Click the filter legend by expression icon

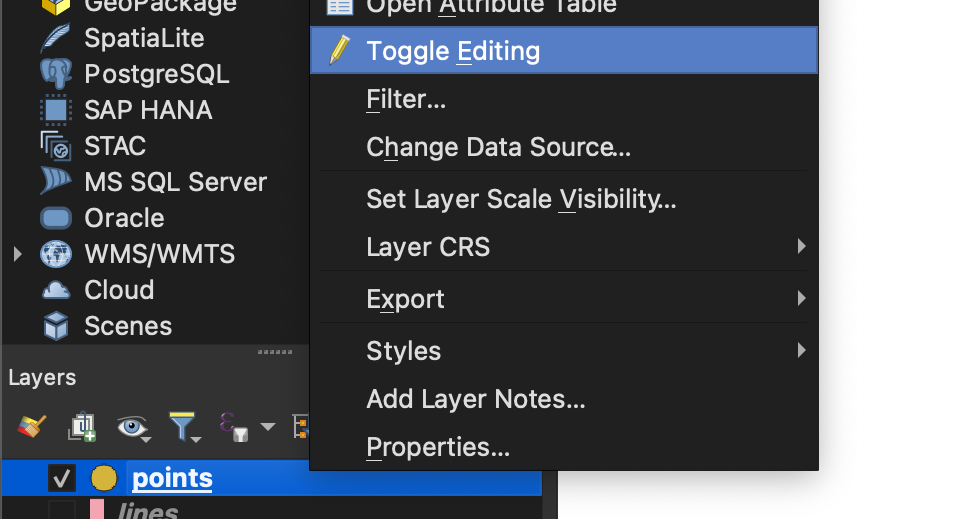(x=234, y=427)
